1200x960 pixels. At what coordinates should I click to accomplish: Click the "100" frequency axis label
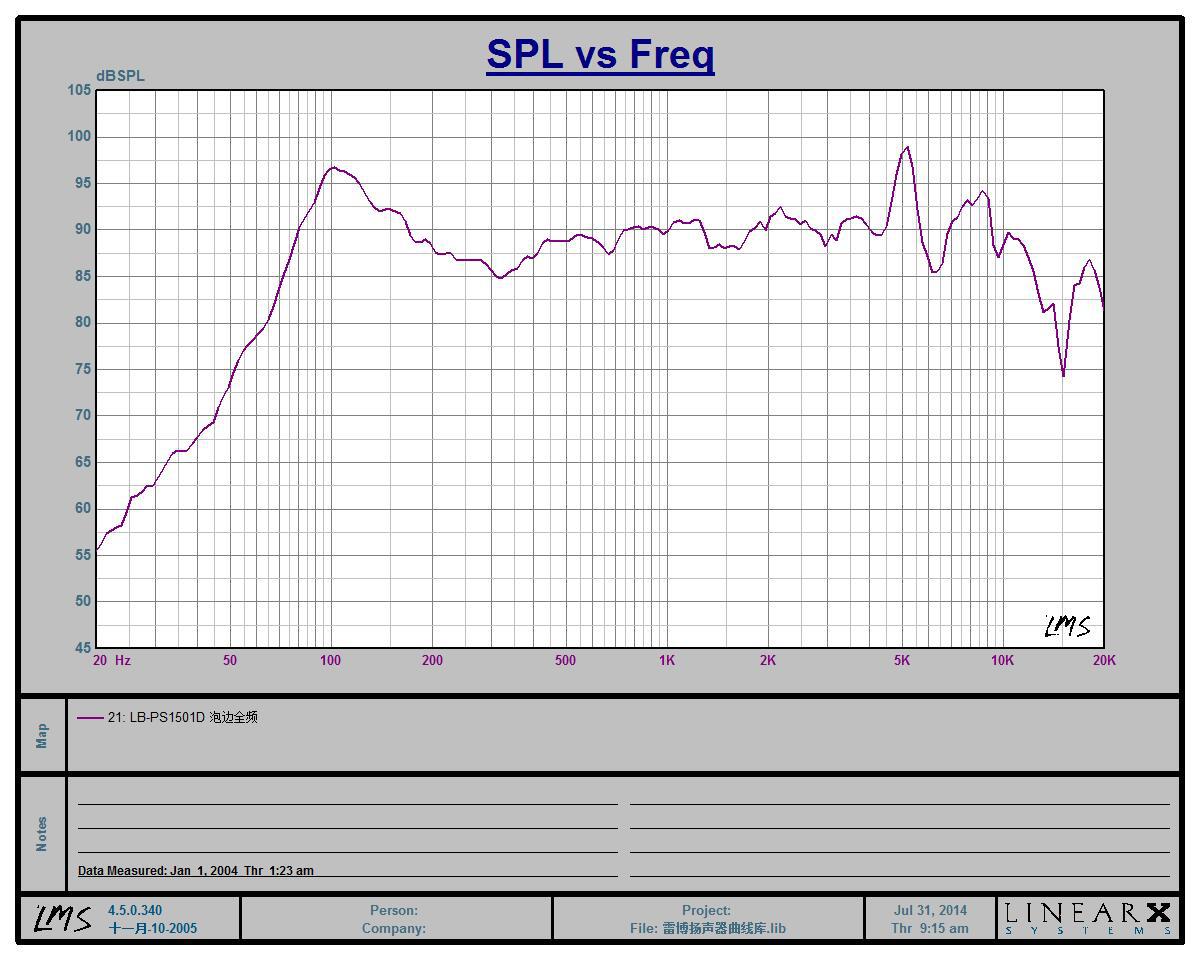tap(330, 660)
